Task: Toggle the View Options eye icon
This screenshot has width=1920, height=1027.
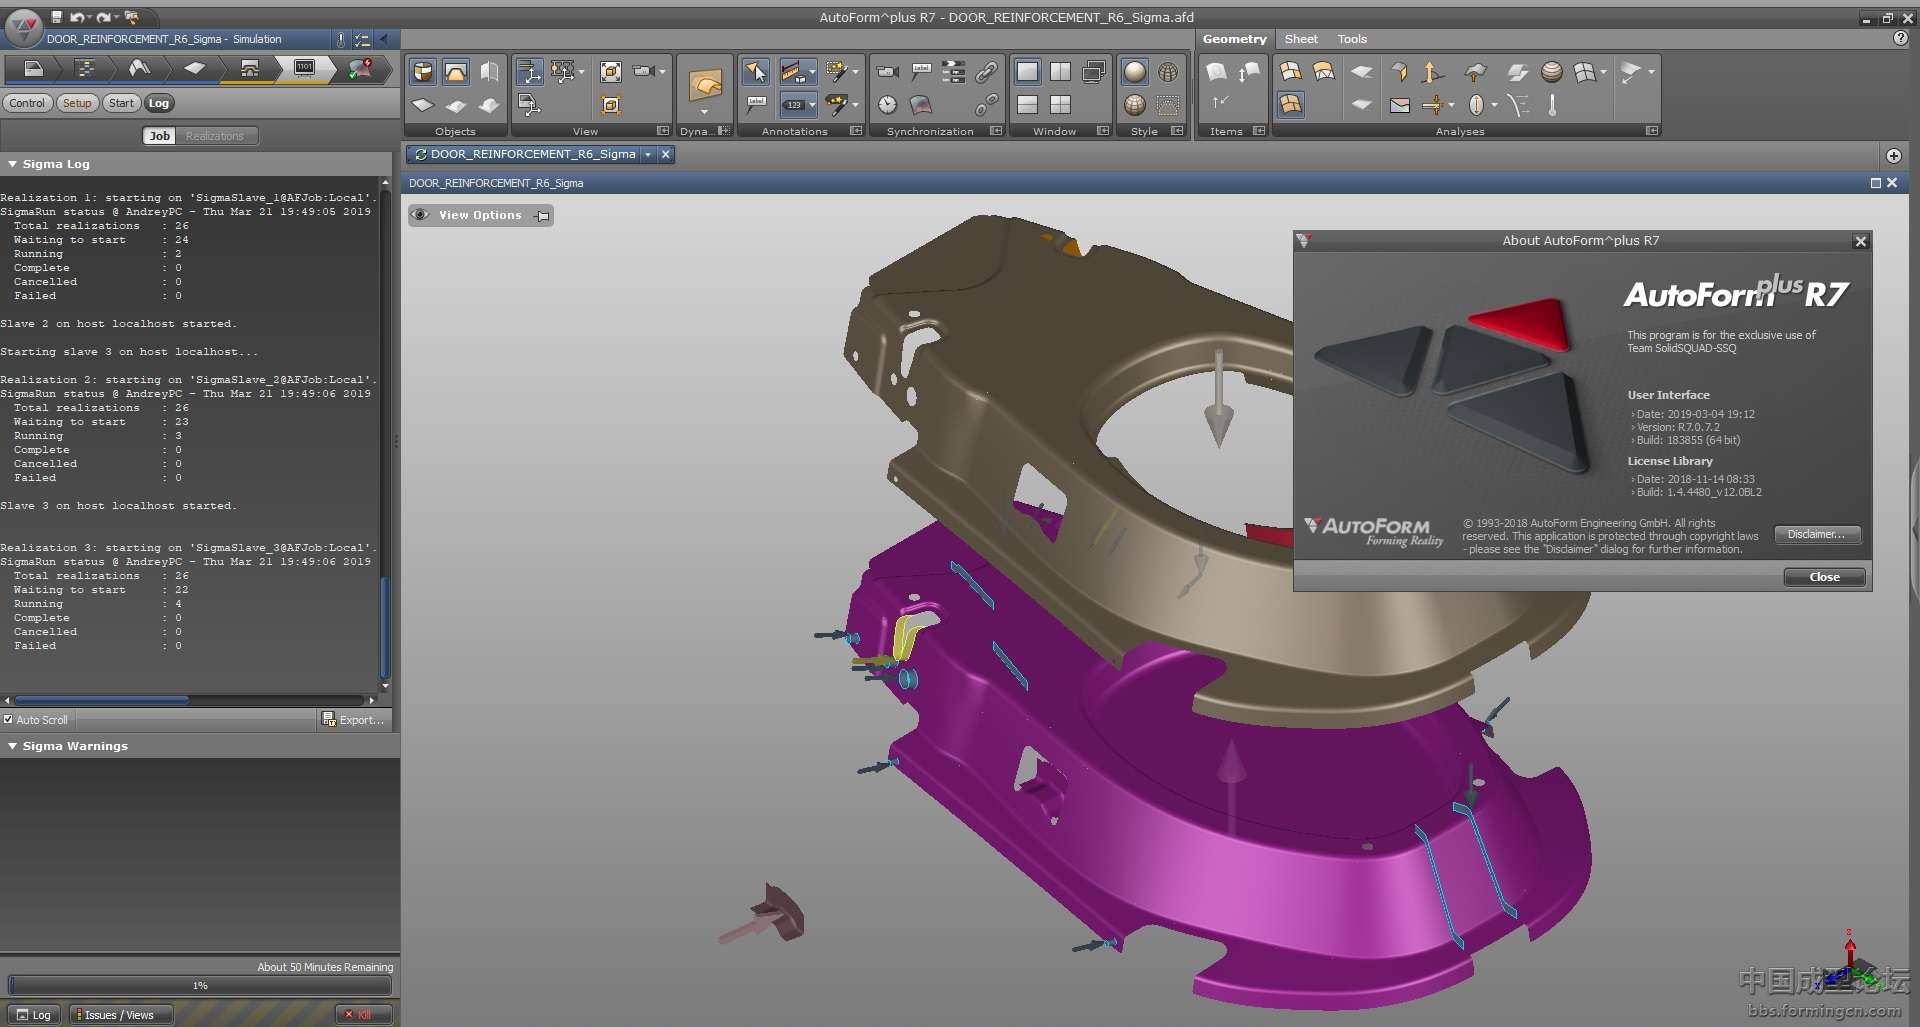Action: (420, 215)
